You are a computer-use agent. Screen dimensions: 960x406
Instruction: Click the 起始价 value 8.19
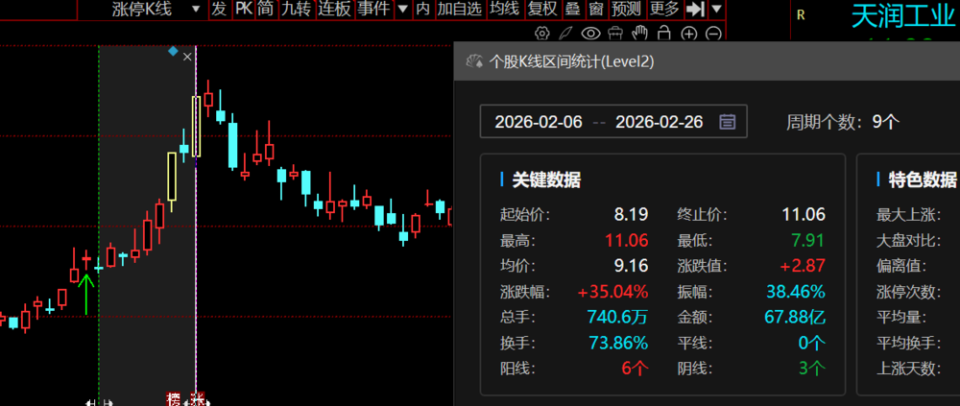coord(631,214)
